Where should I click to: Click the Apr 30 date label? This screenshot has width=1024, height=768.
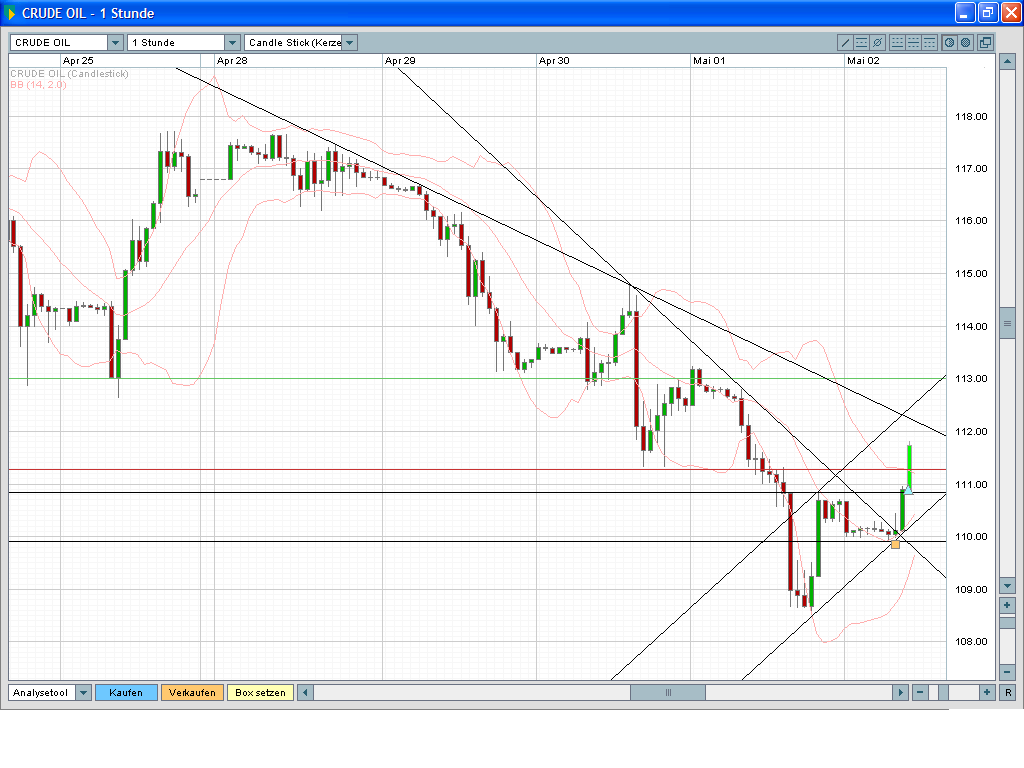click(554, 61)
